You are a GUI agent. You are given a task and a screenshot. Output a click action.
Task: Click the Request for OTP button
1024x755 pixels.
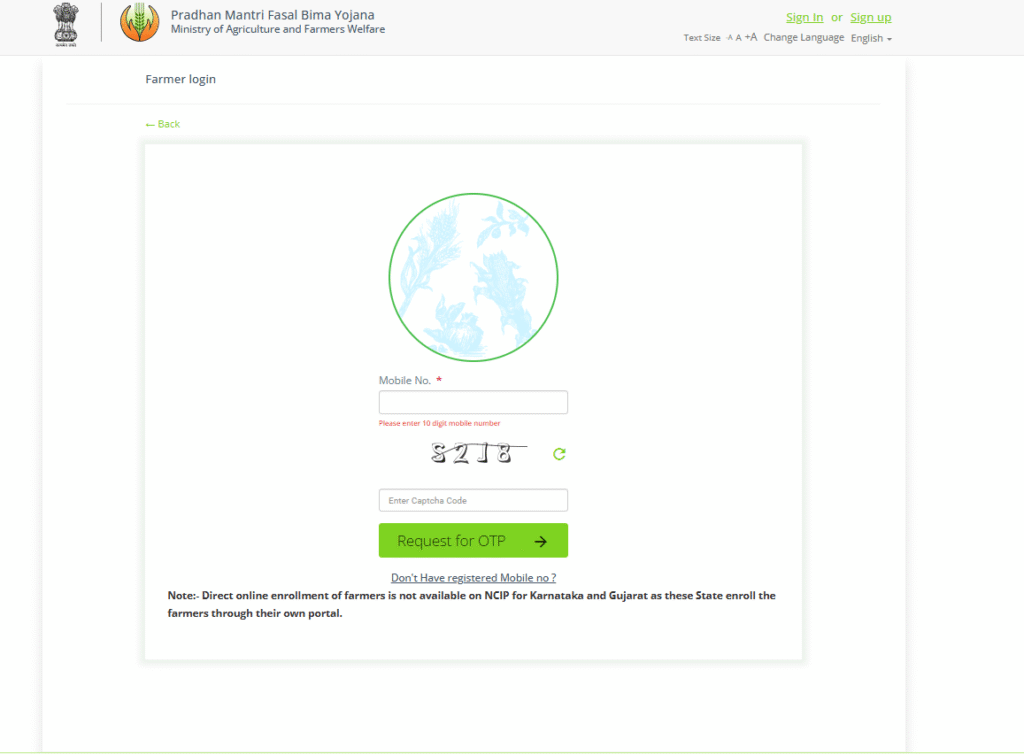(x=473, y=540)
